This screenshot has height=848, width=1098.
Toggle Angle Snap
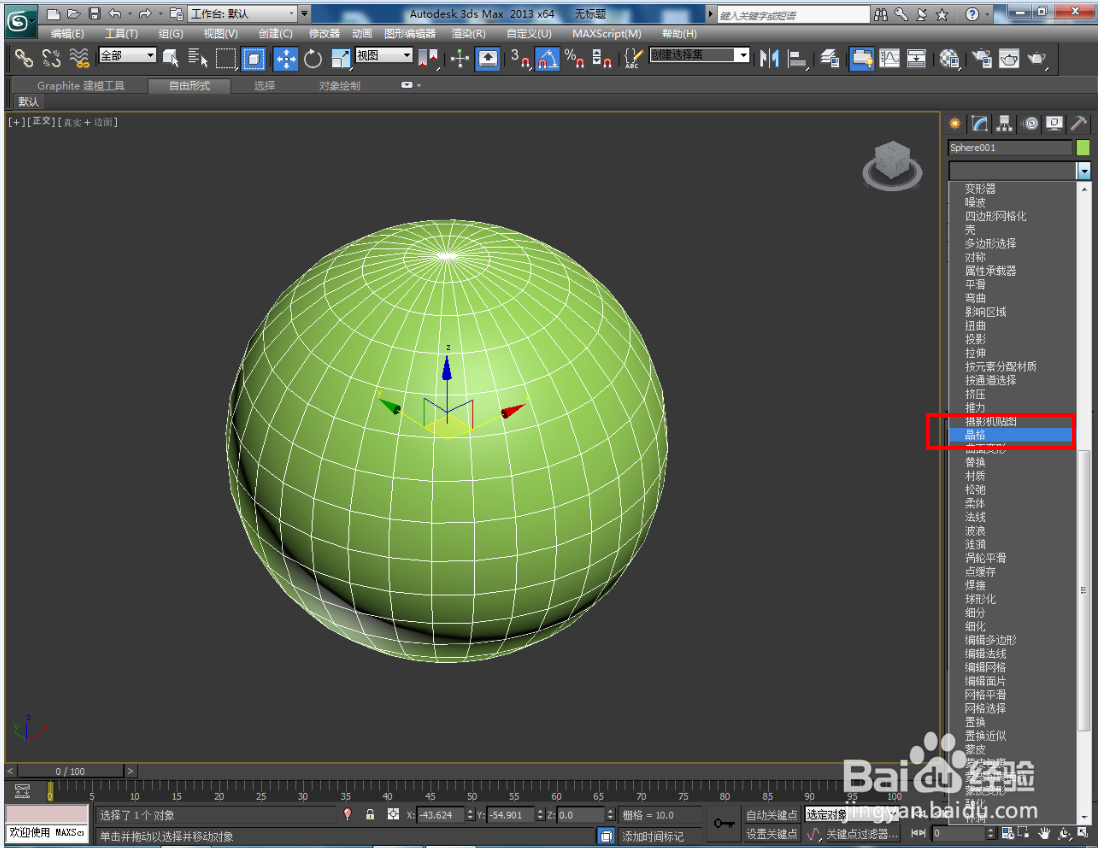point(548,58)
